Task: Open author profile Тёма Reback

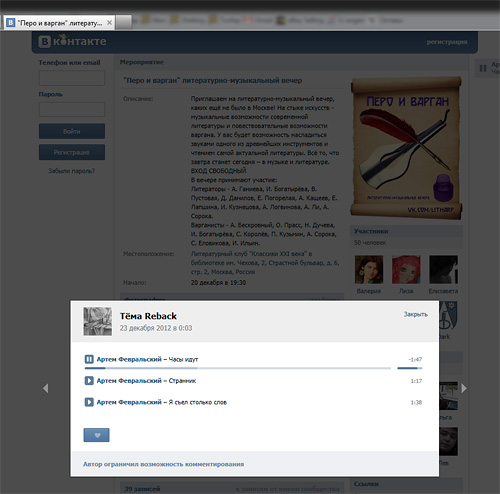Action: point(148,316)
